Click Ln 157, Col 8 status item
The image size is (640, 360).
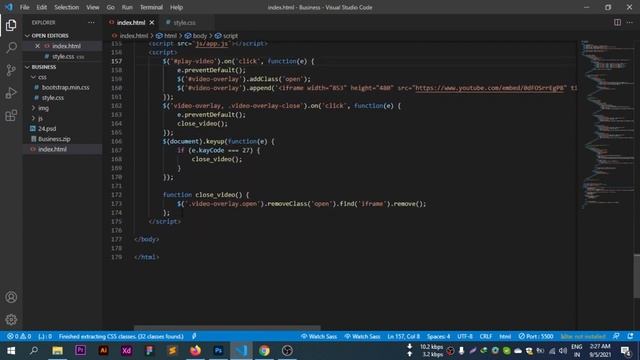(403, 336)
